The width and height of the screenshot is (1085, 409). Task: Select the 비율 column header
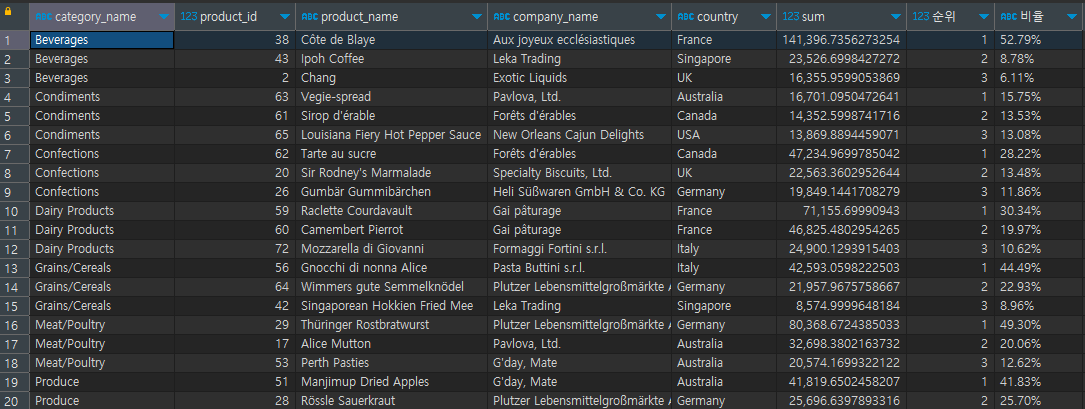[1039, 17]
